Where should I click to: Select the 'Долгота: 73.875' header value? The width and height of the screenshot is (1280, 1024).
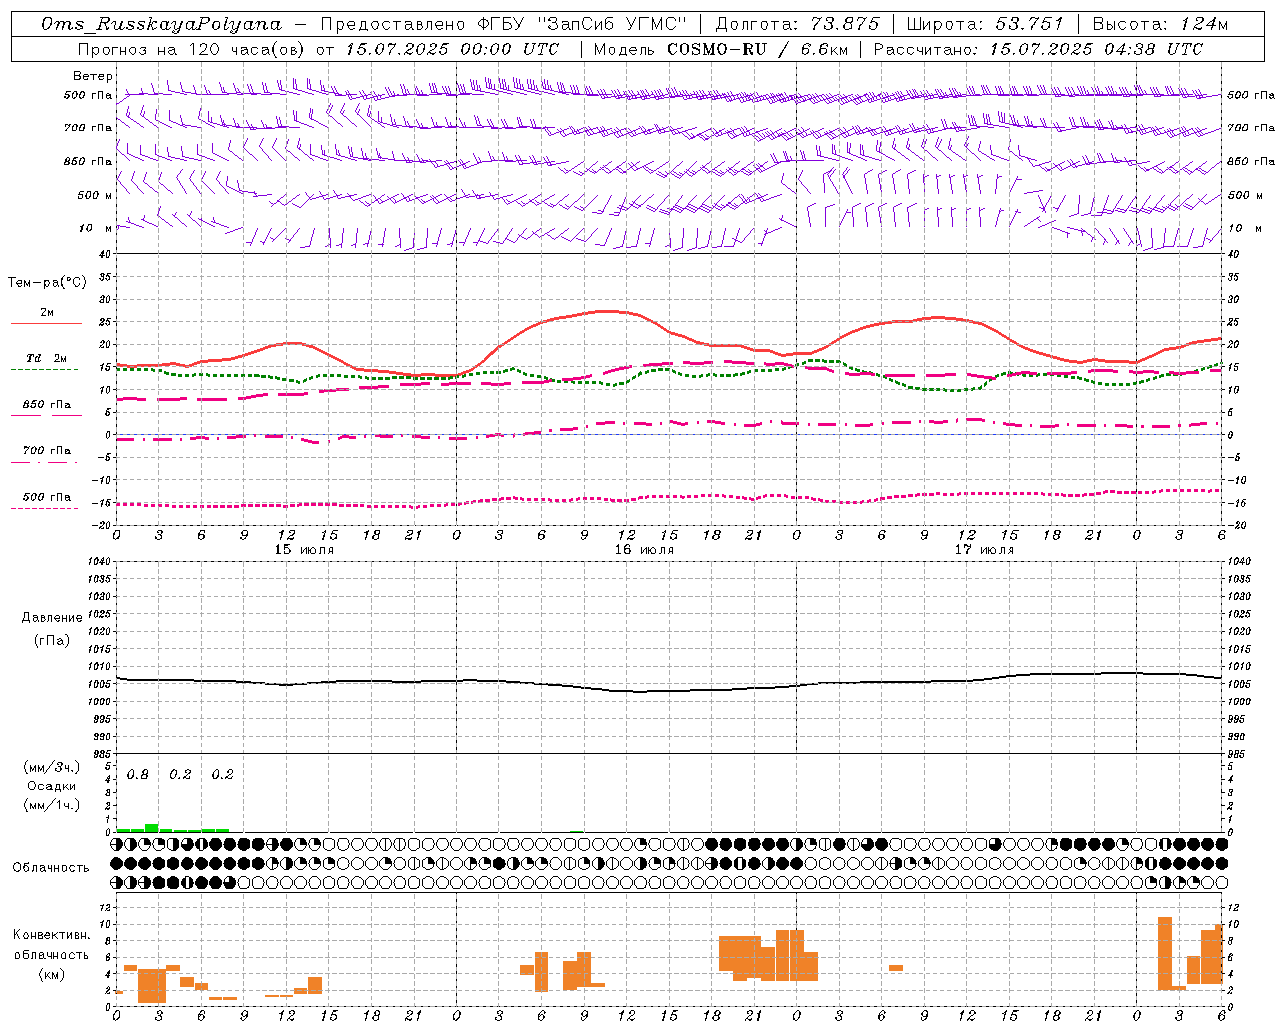click(798, 24)
